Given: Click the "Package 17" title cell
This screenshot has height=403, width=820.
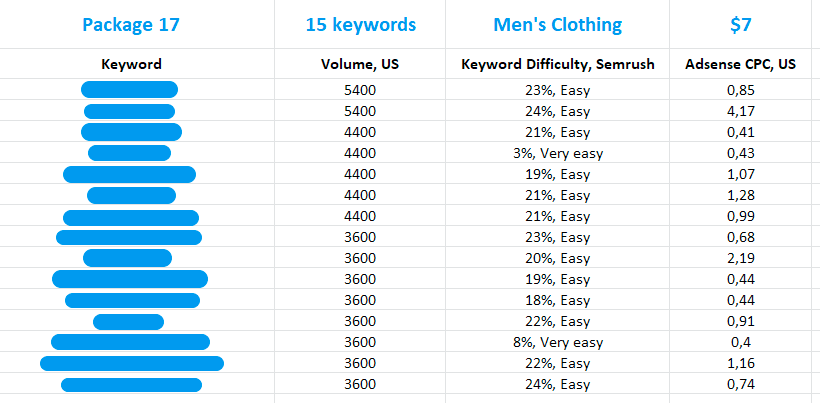Looking at the screenshot, I should pos(131,25).
